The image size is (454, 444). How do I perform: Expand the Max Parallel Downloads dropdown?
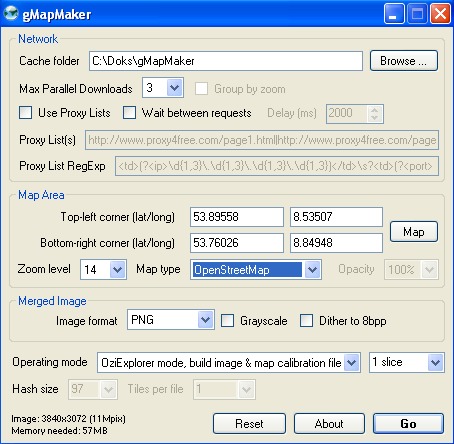click(174, 88)
